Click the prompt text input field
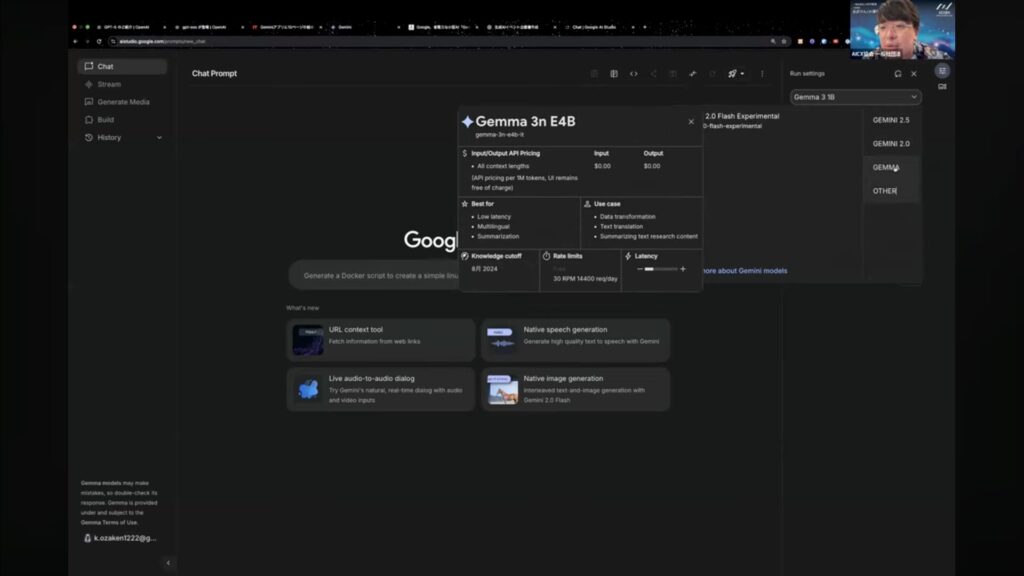The width and height of the screenshot is (1024, 576). 372,275
